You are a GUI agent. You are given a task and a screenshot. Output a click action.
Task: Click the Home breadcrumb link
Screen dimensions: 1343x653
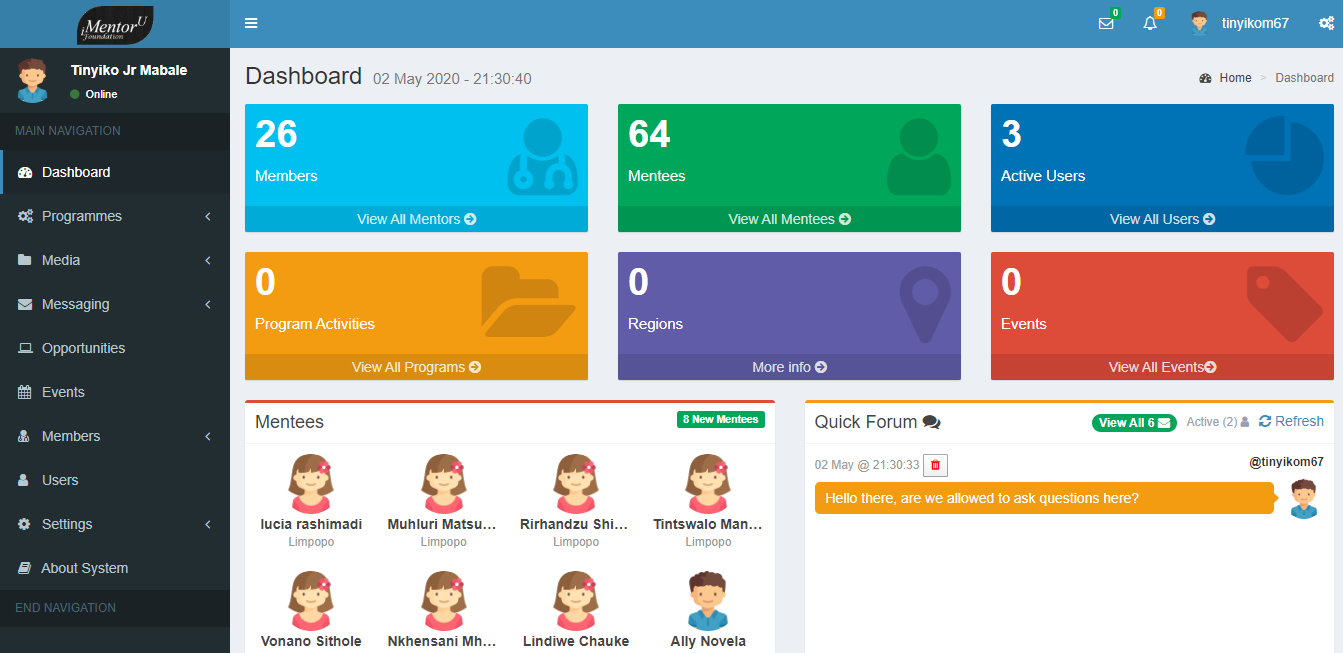coord(1234,78)
